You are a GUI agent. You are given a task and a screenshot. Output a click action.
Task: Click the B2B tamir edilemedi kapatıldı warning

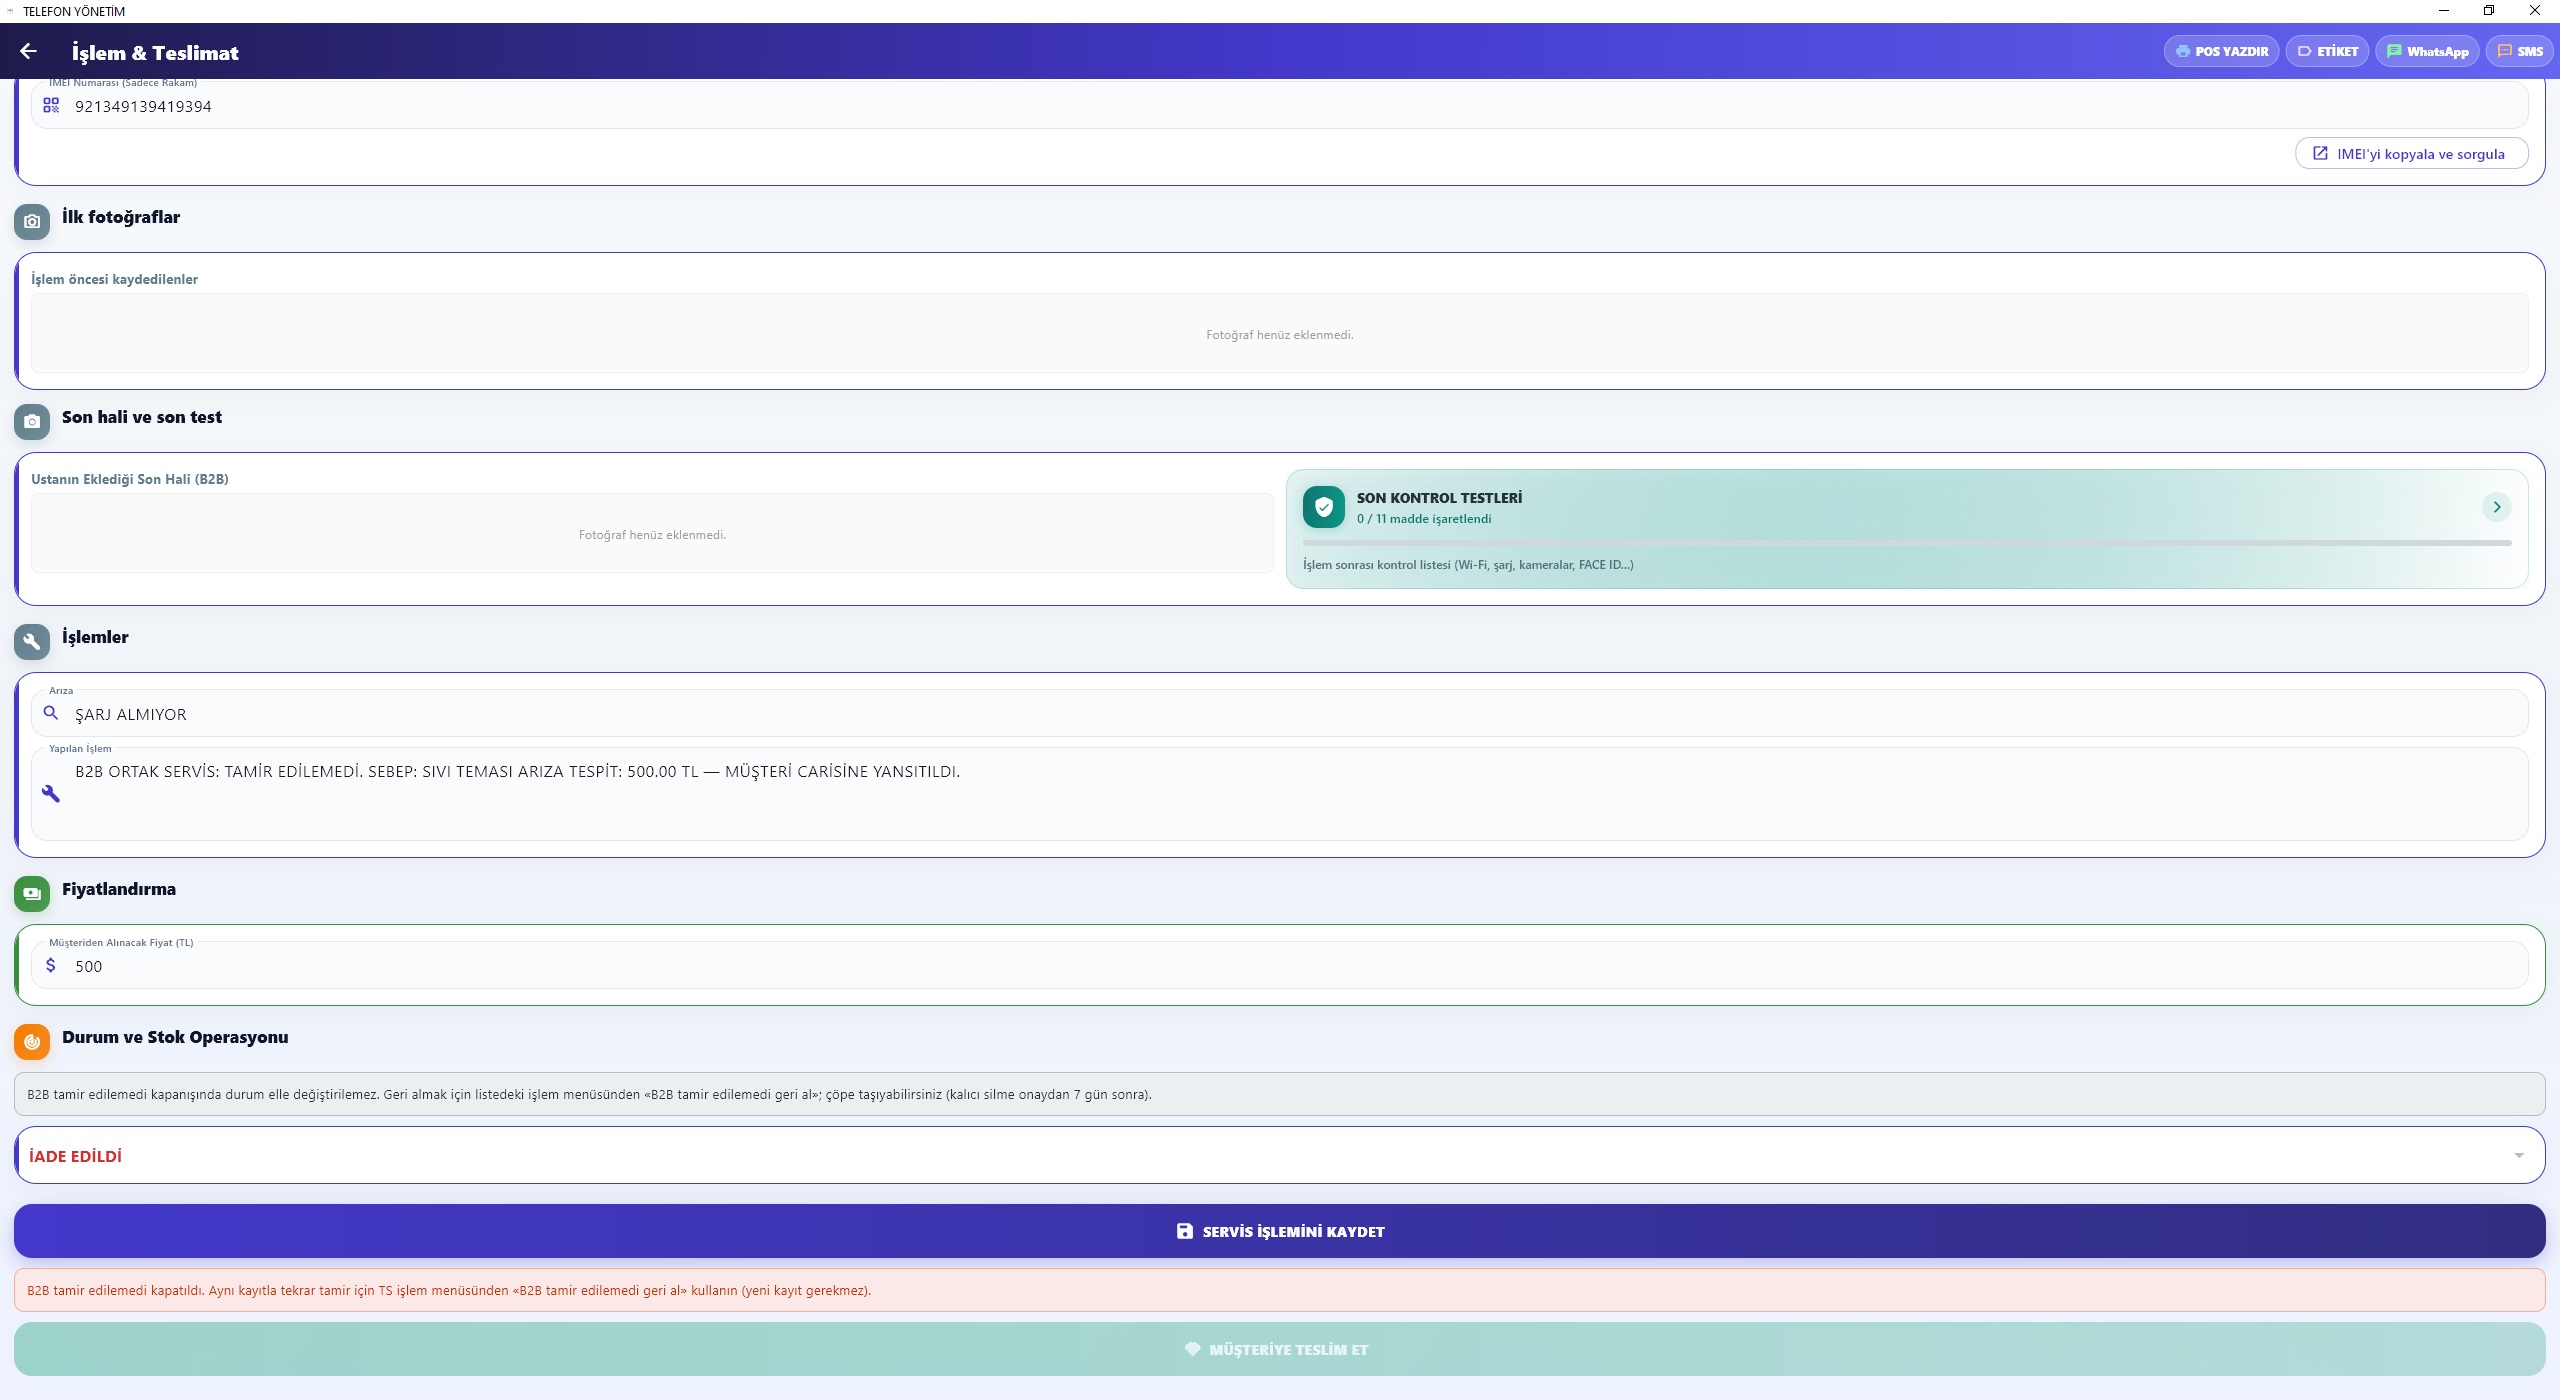pyautogui.click(x=1279, y=1290)
